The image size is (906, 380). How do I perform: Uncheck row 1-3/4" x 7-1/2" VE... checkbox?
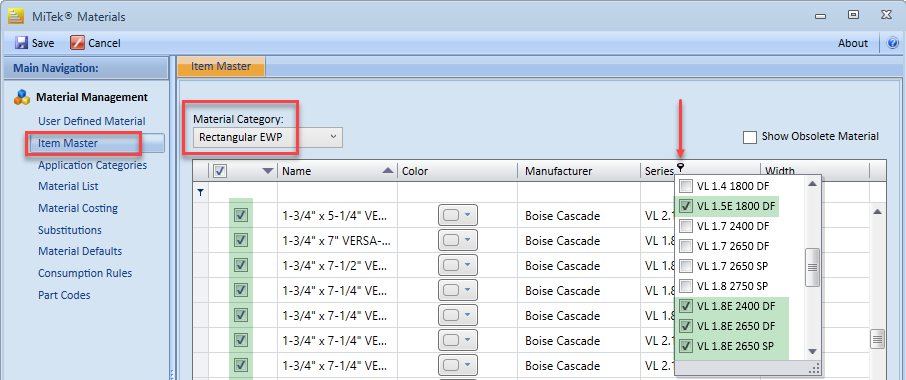point(241,266)
